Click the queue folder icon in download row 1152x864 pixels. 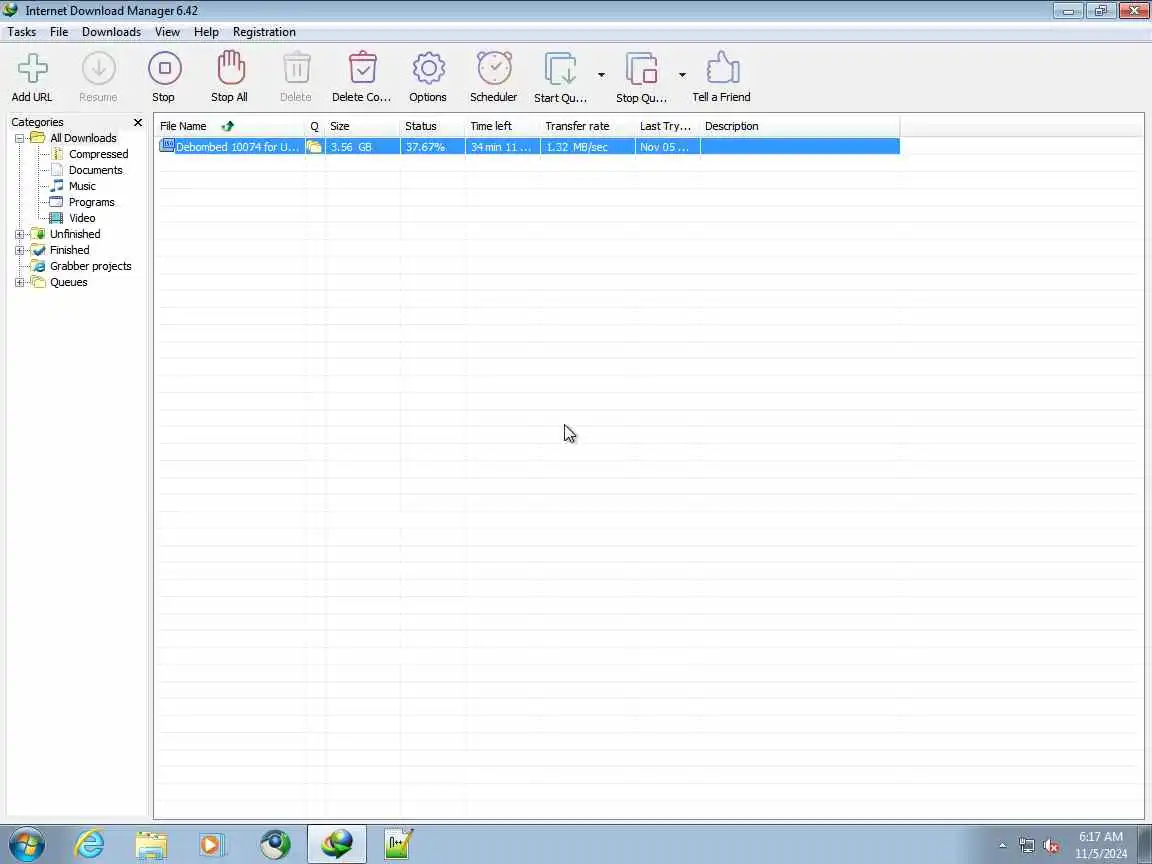[314, 146]
